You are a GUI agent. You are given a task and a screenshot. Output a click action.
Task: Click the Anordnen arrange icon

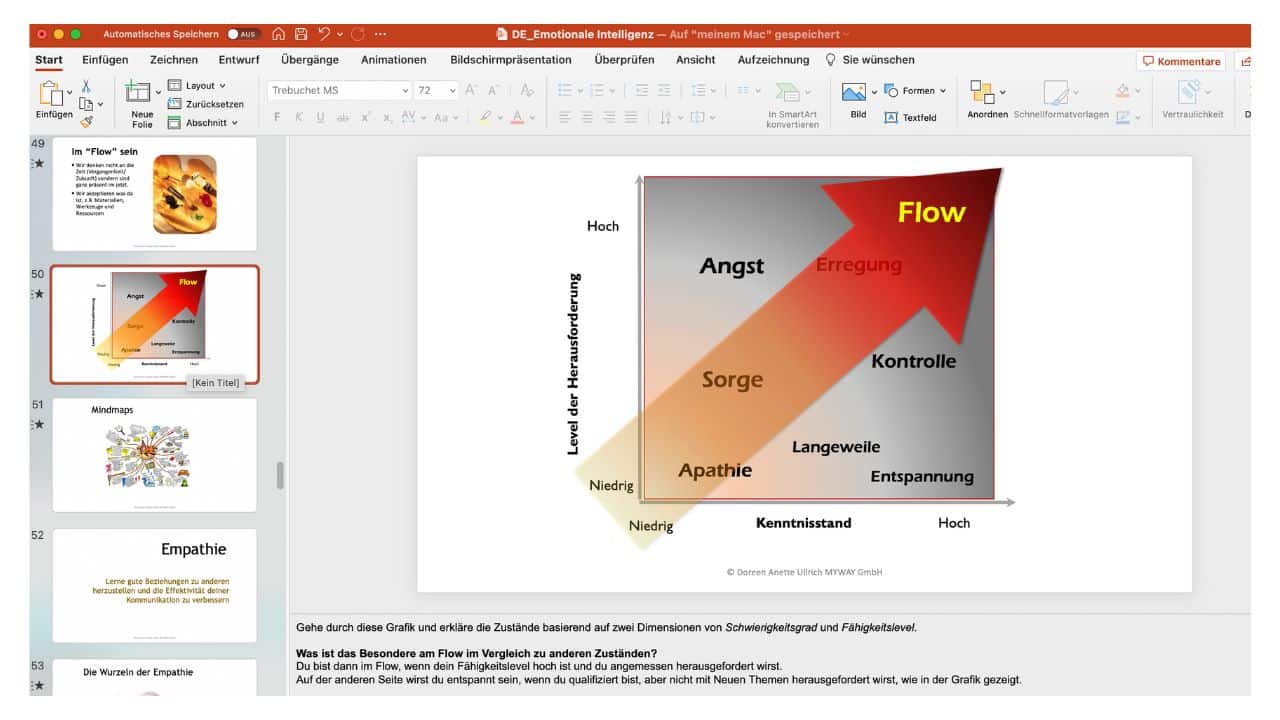point(982,92)
